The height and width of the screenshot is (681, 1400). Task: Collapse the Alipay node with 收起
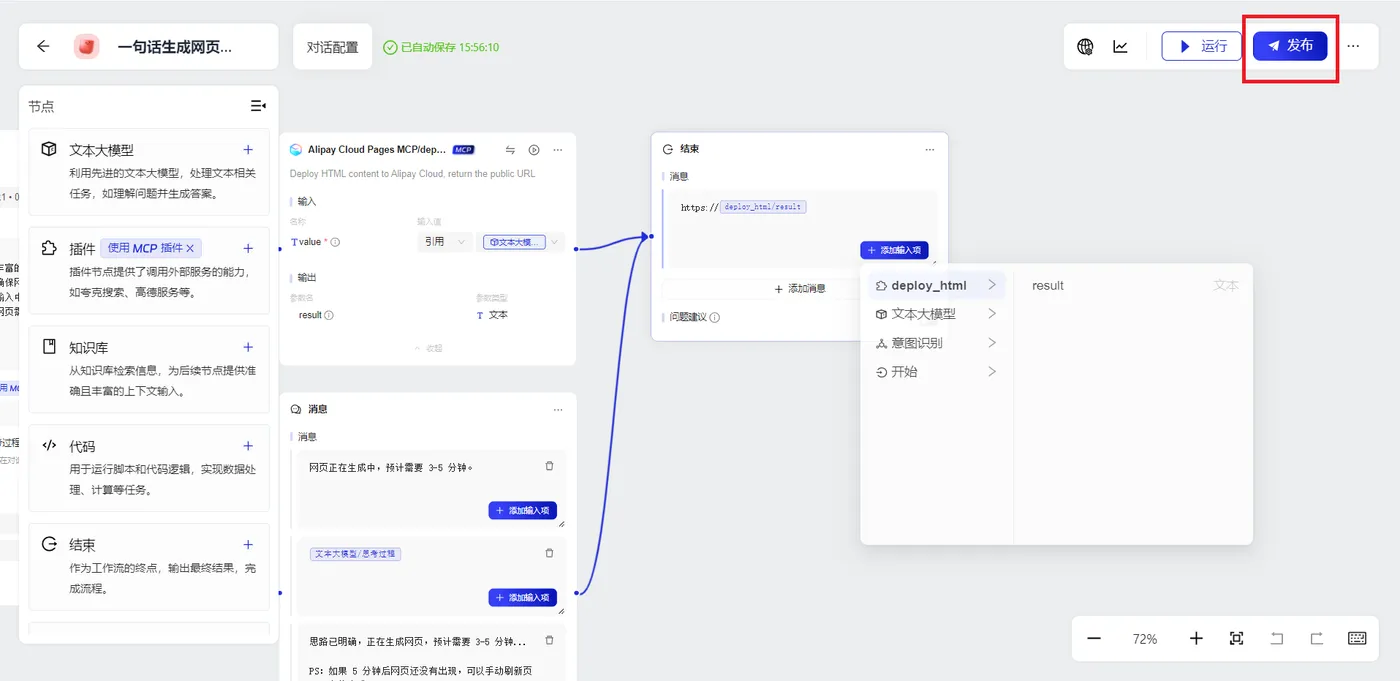[x=428, y=348]
